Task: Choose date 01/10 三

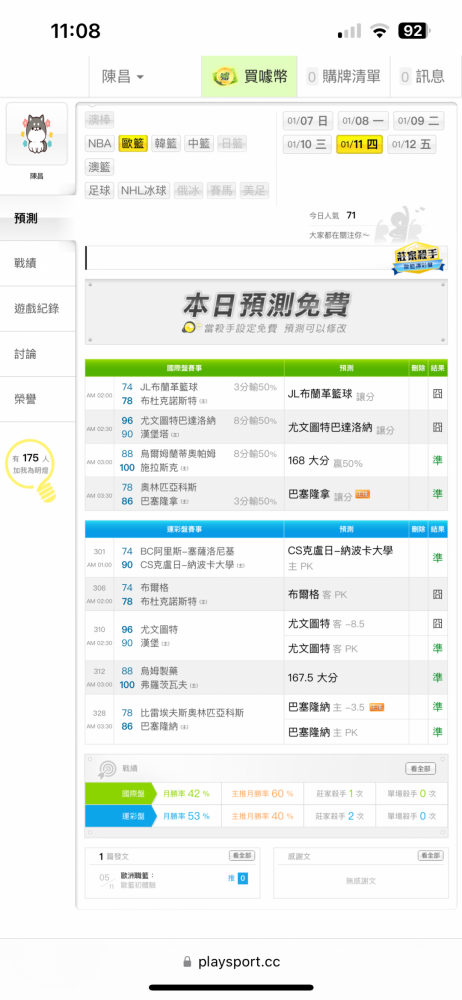Action: pyautogui.click(x=307, y=145)
